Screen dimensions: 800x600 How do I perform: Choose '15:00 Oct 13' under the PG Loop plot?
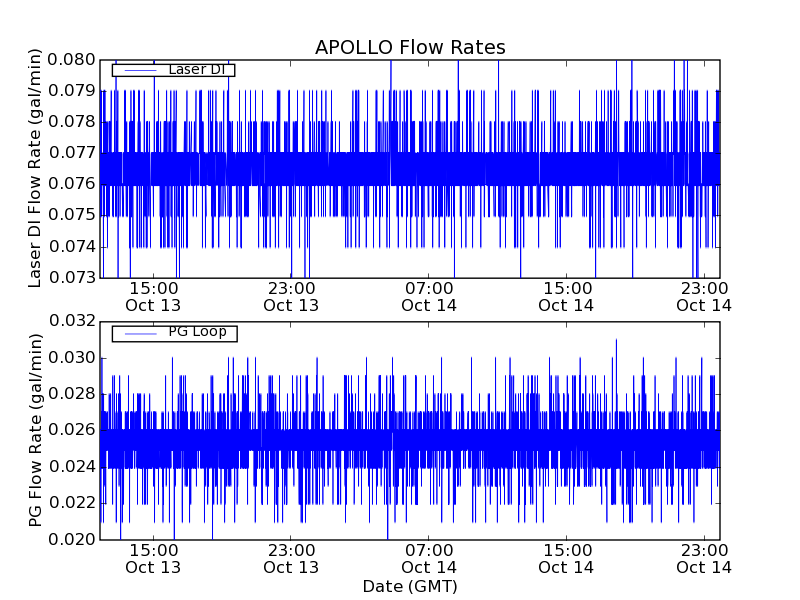(x=153, y=559)
